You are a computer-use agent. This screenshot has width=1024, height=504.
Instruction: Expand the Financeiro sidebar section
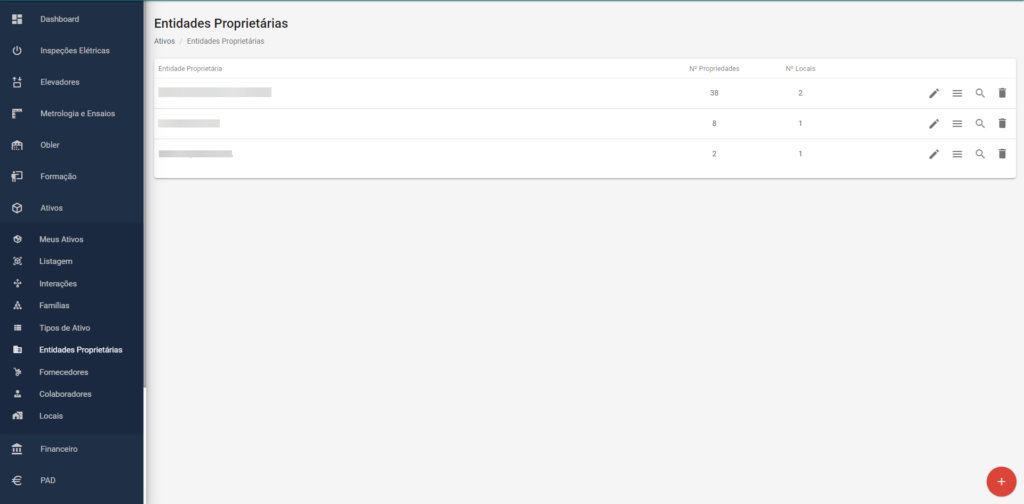71,449
